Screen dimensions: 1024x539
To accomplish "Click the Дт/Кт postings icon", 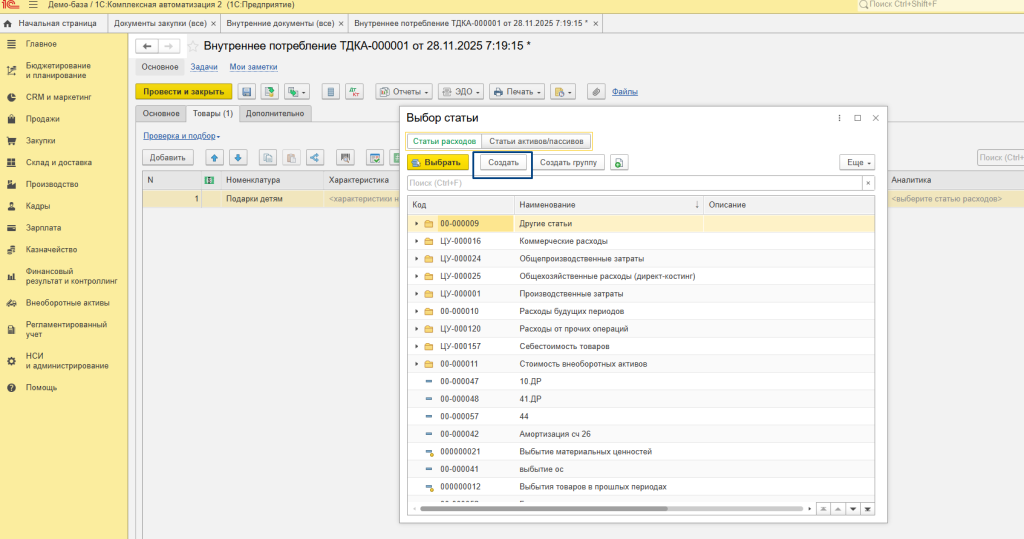I will 355,91.
